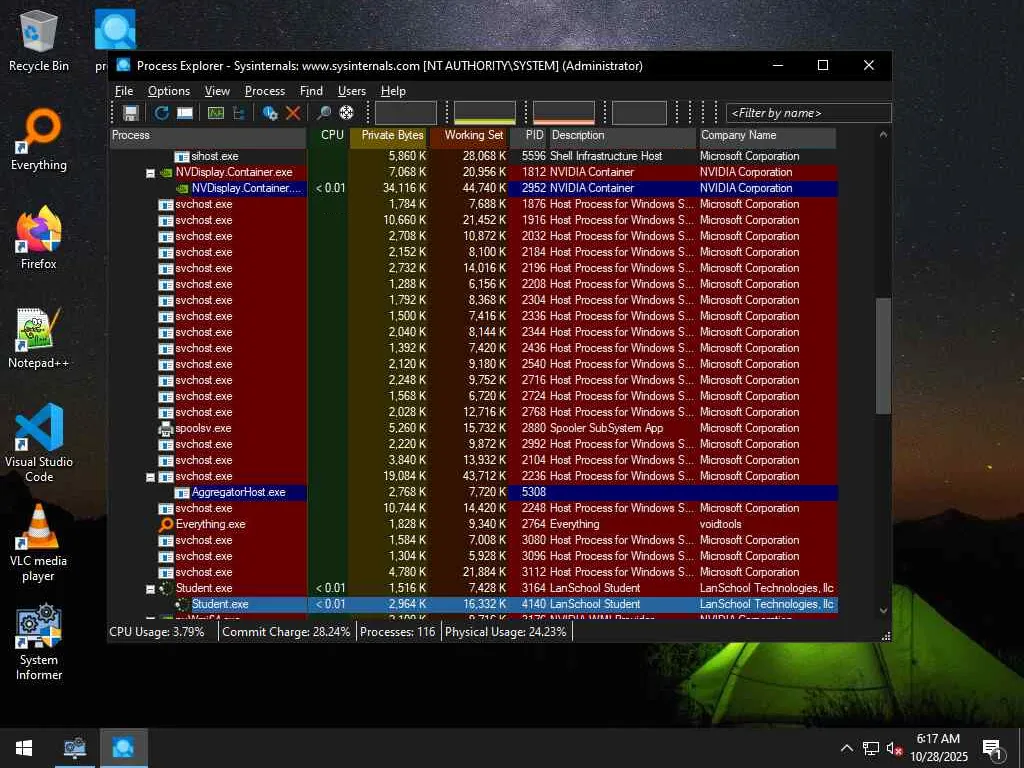1024x768 pixels.
Task: Sort by the PID column header
Action: point(528,136)
